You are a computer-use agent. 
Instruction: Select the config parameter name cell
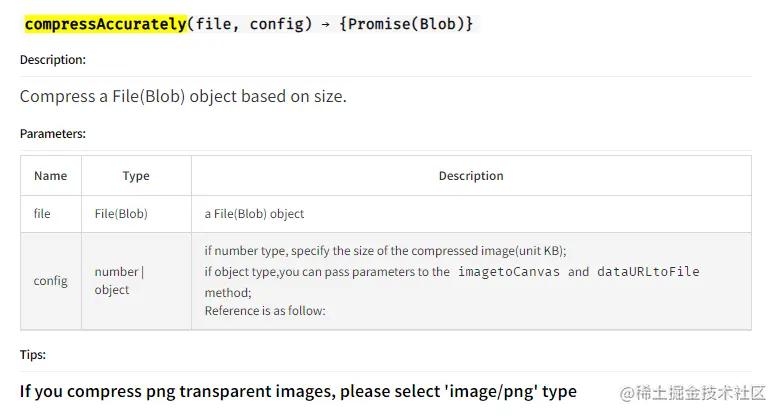pyautogui.click(x=51, y=281)
